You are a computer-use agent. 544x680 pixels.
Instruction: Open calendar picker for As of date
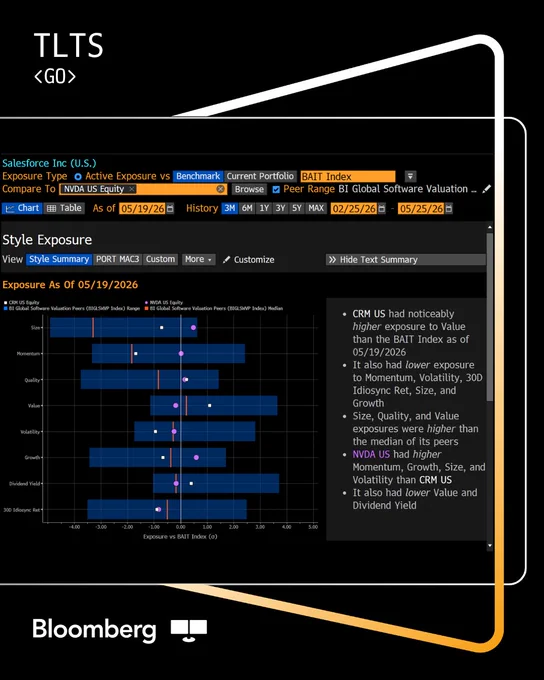170,209
